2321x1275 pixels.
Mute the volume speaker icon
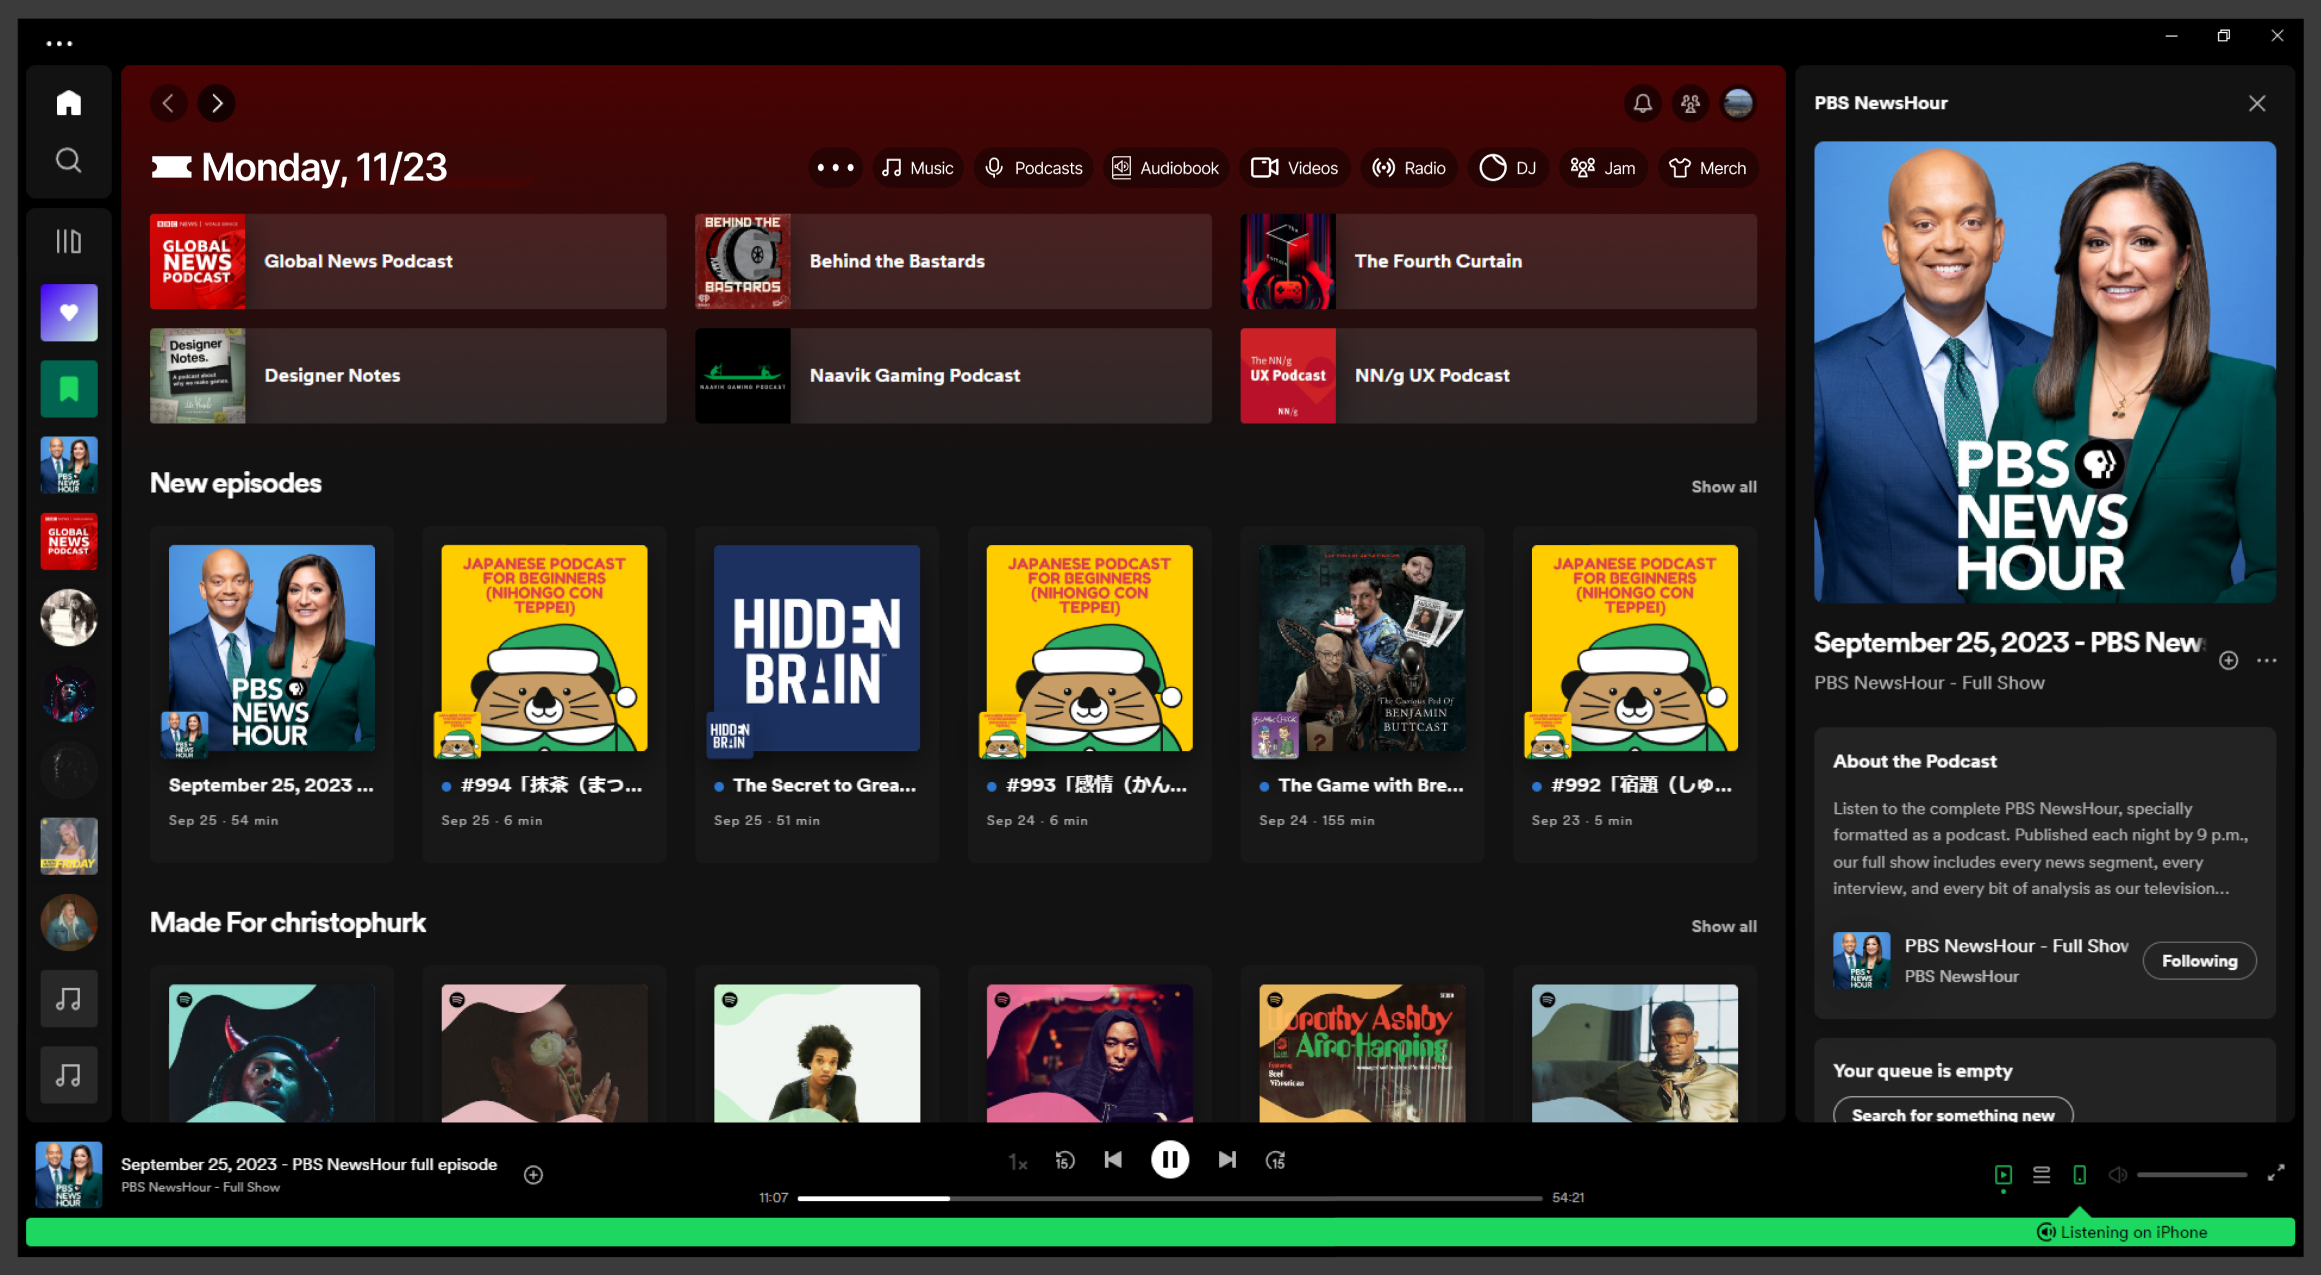(x=2117, y=1175)
